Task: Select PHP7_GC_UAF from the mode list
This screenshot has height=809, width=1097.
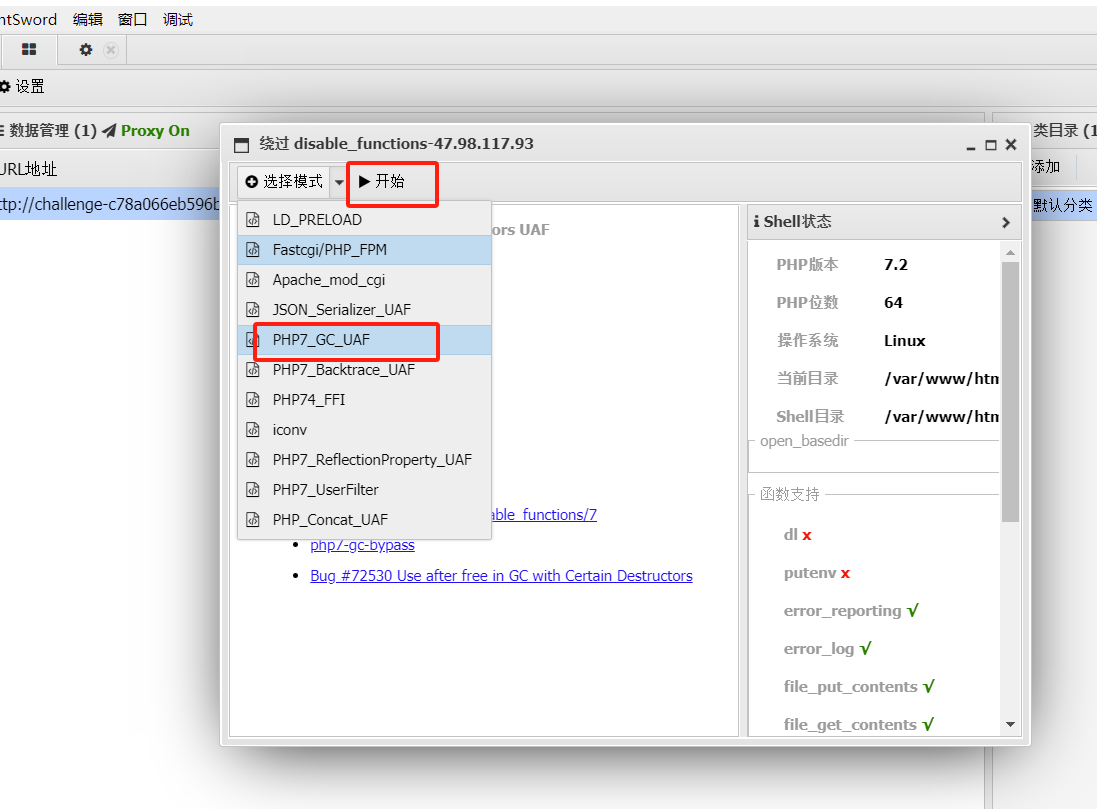Action: [320, 341]
